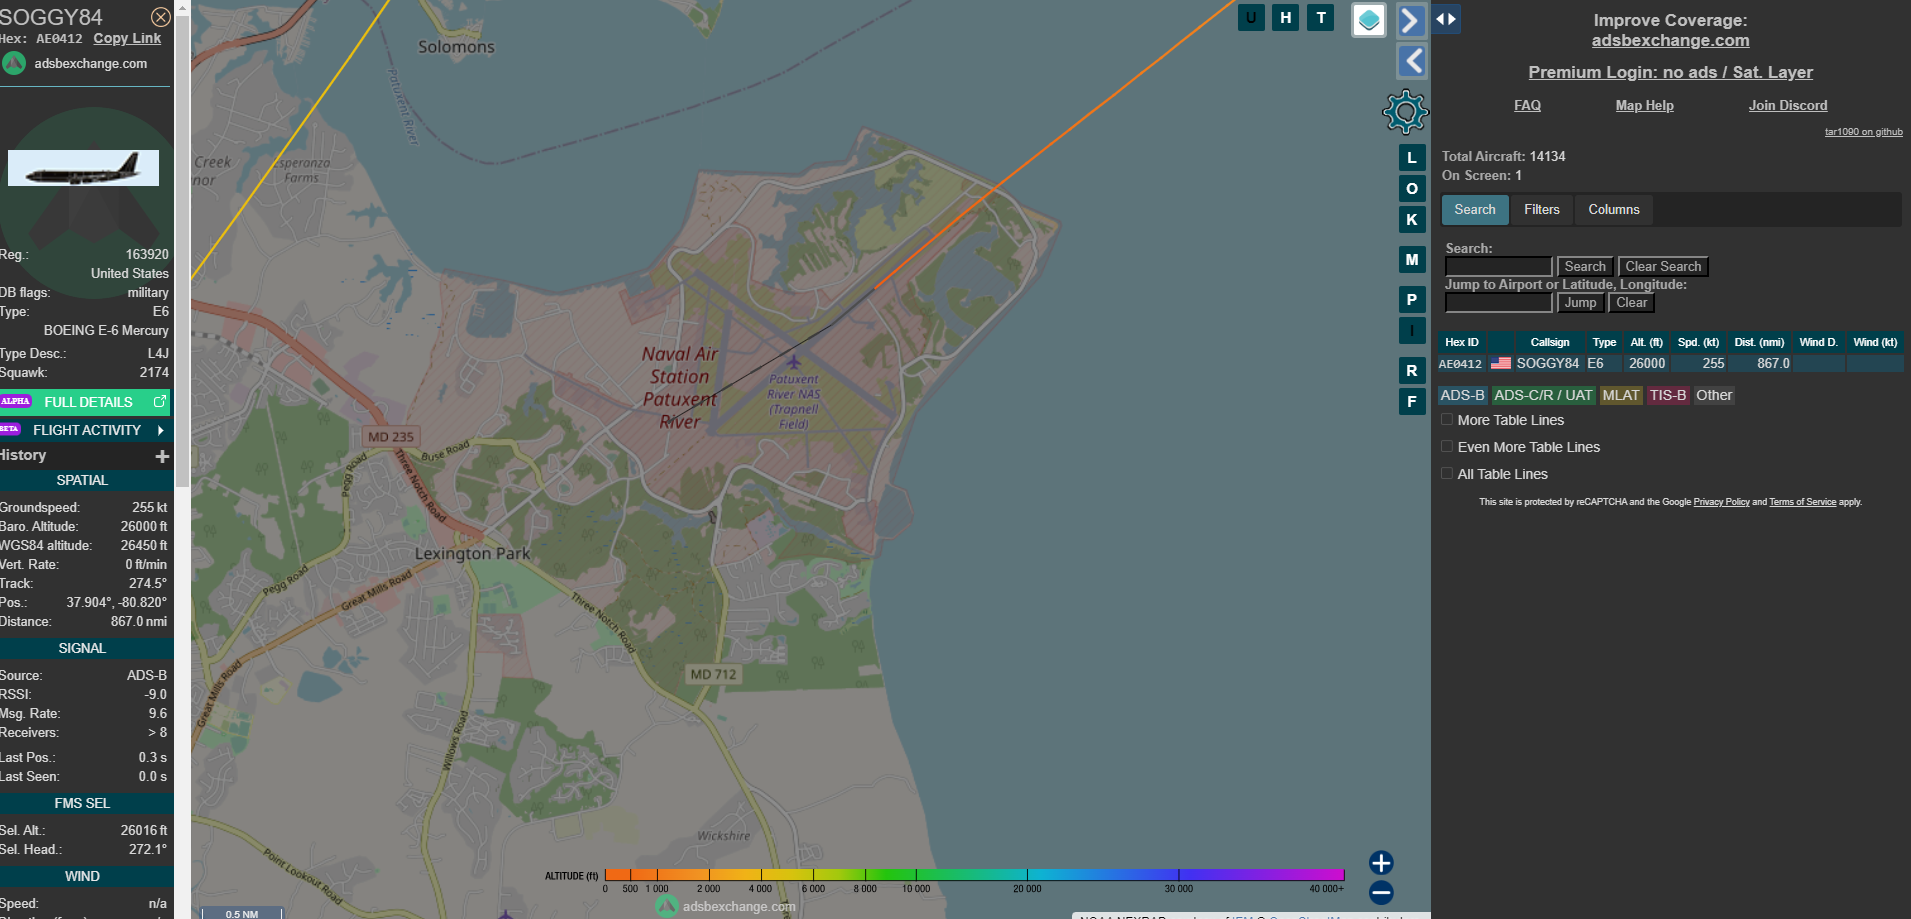Open the FLIGHT ACTIVITY beta section
Image resolution: width=1911 pixels, height=919 pixels.
pos(85,430)
